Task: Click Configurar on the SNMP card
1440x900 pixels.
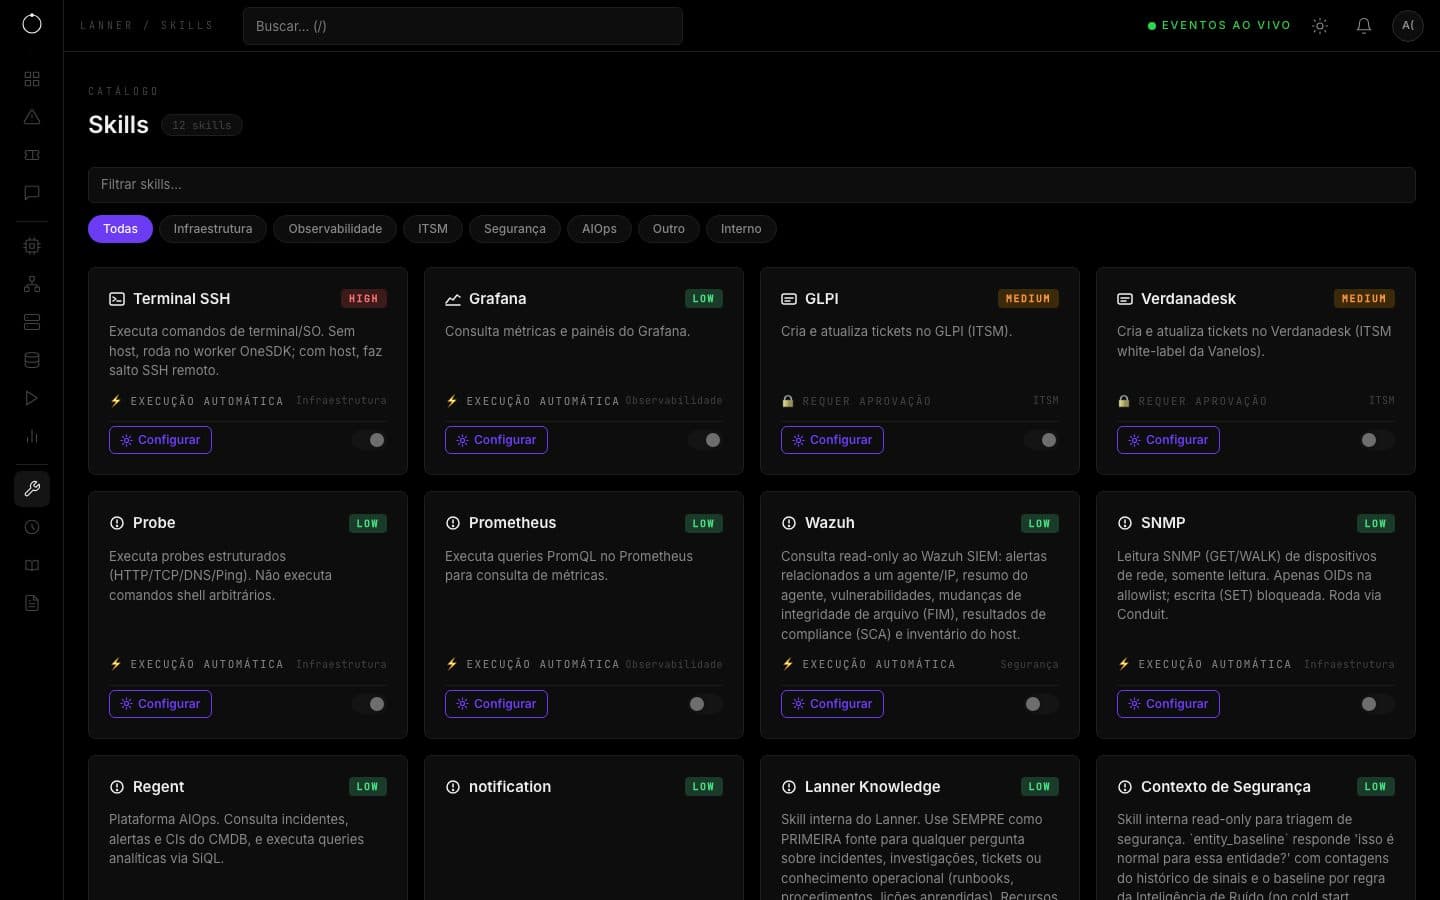Action: pyautogui.click(x=1168, y=704)
